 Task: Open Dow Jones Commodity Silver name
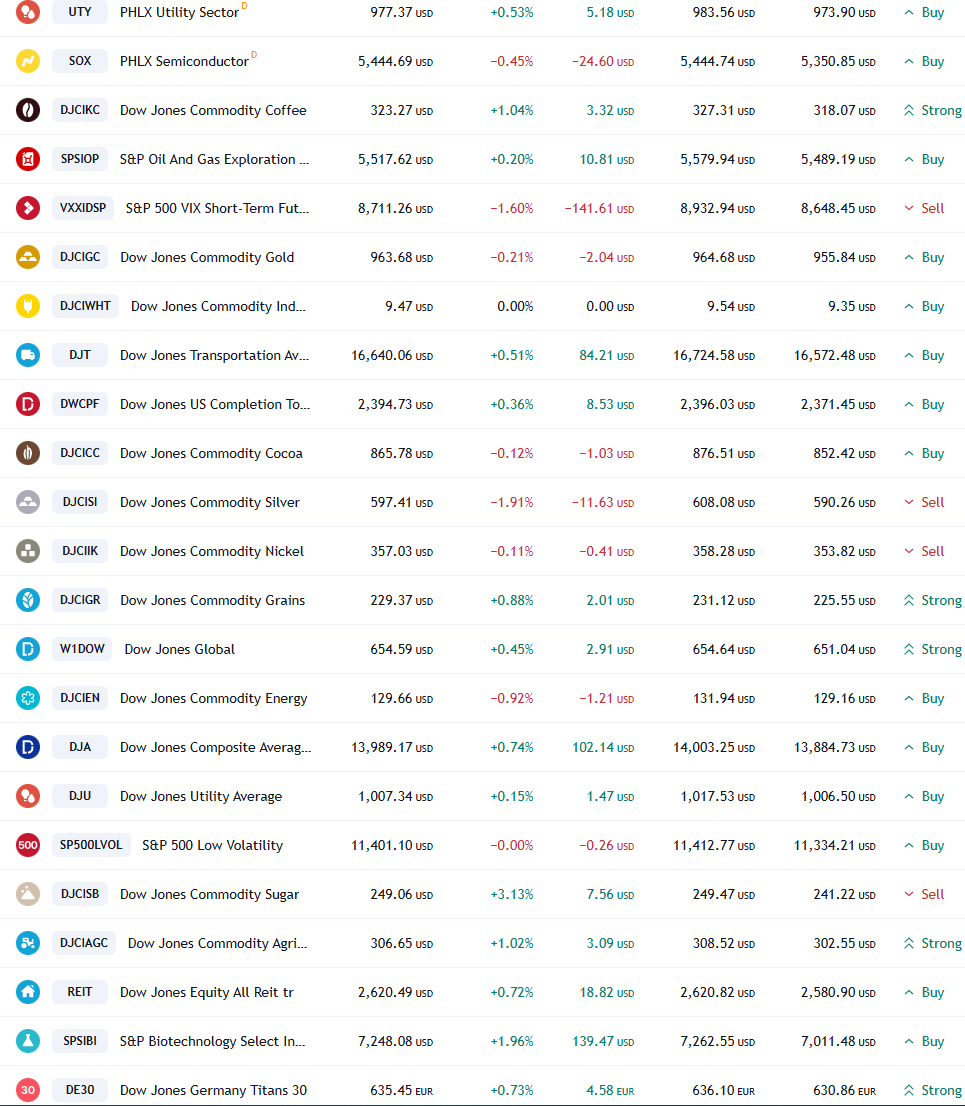click(210, 502)
